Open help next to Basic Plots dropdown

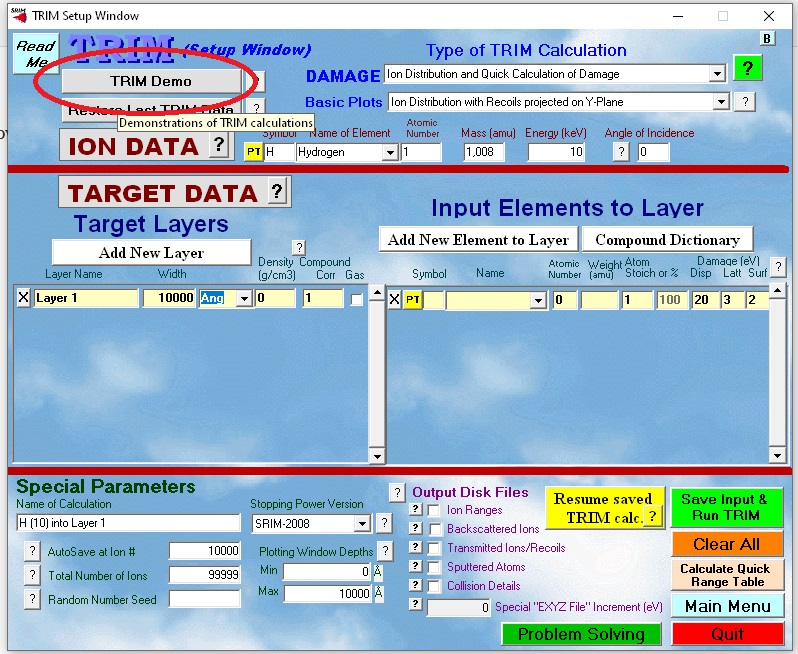click(745, 102)
